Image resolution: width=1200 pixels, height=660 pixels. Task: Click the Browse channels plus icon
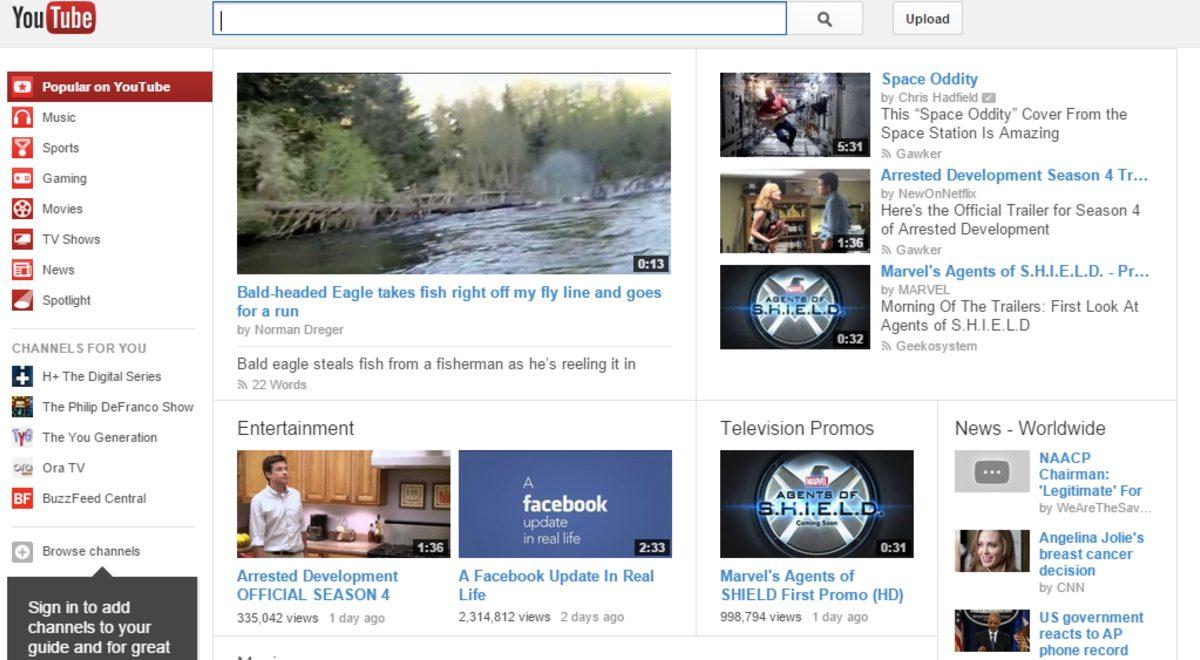(x=22, y=551)
